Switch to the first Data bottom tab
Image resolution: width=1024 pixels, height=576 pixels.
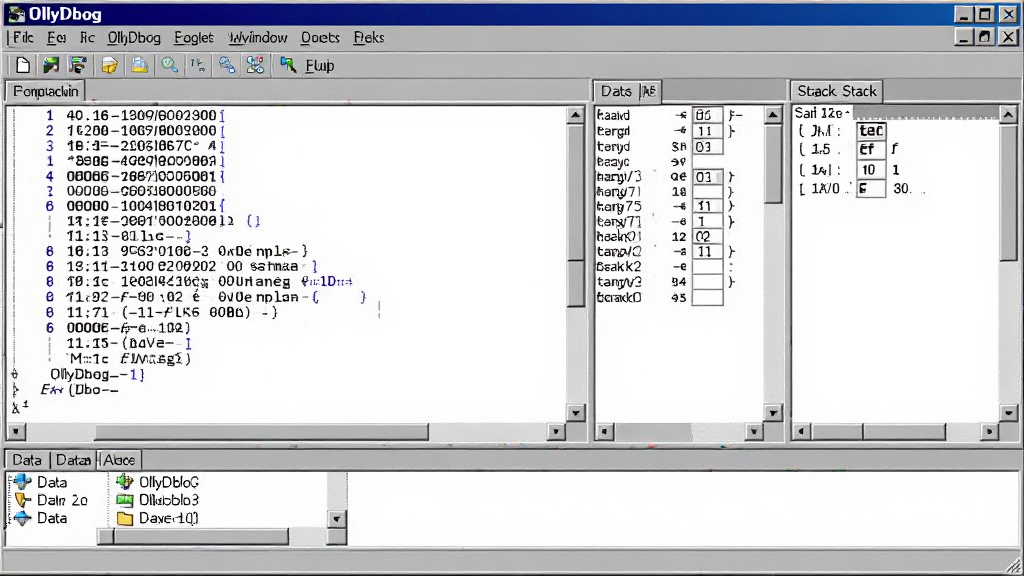(x=27, y=460)
